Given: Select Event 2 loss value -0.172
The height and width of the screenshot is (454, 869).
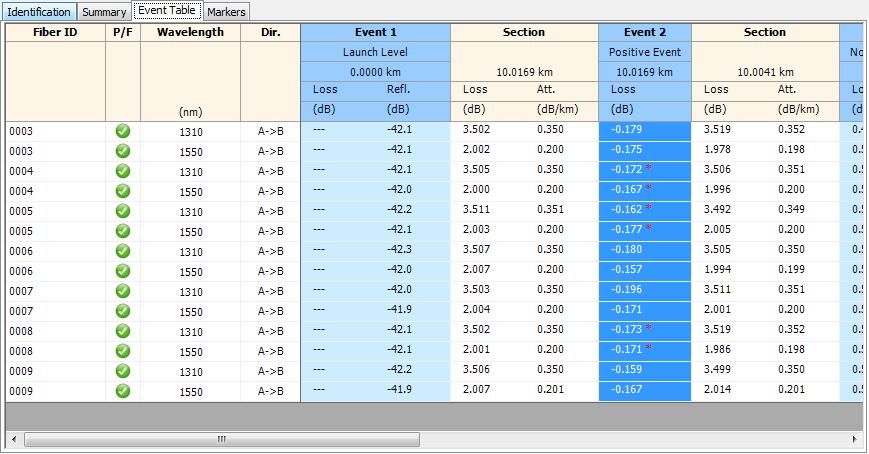Looking at the screenshot, I should click(626, 169).
